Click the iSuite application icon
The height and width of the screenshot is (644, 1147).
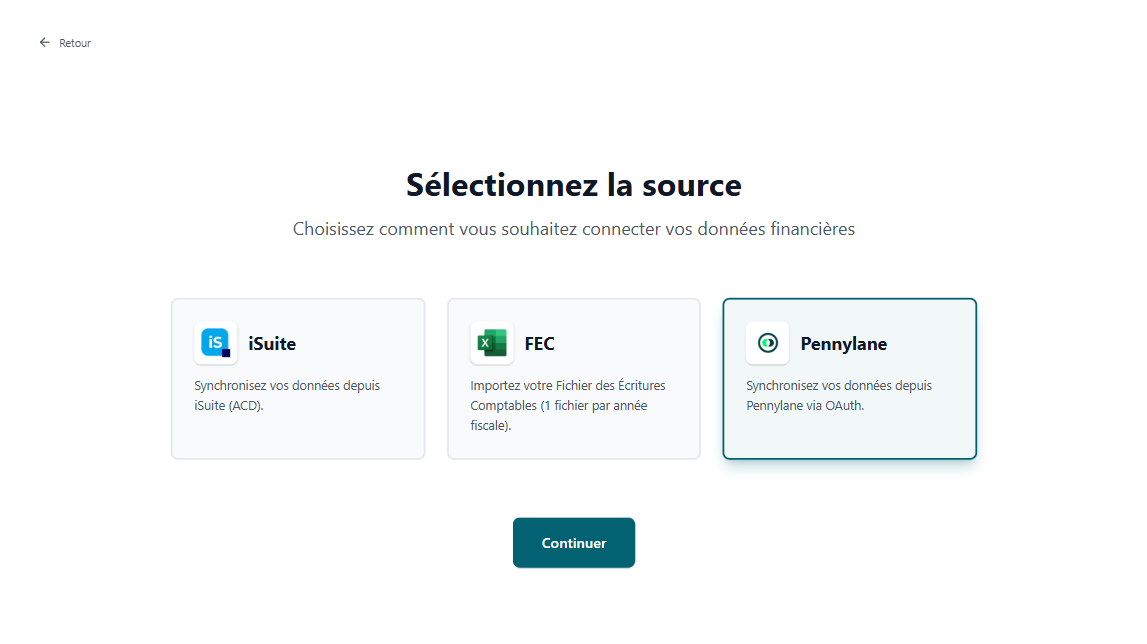point(215,343)
